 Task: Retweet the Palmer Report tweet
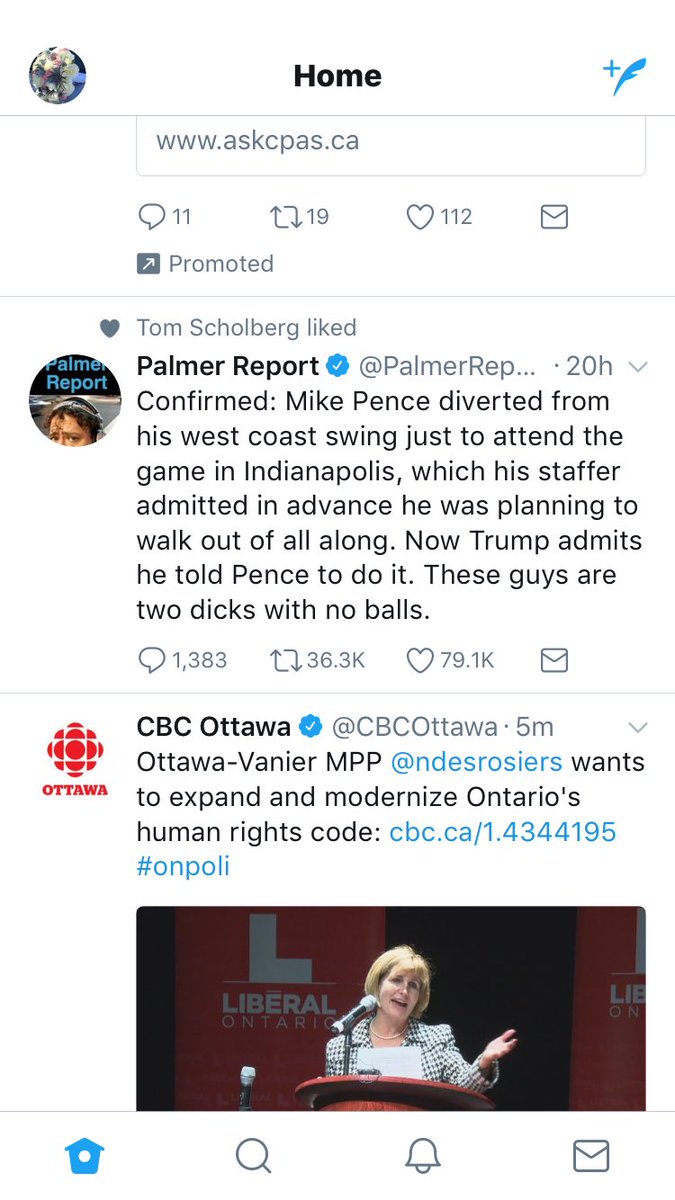(285, 660)
